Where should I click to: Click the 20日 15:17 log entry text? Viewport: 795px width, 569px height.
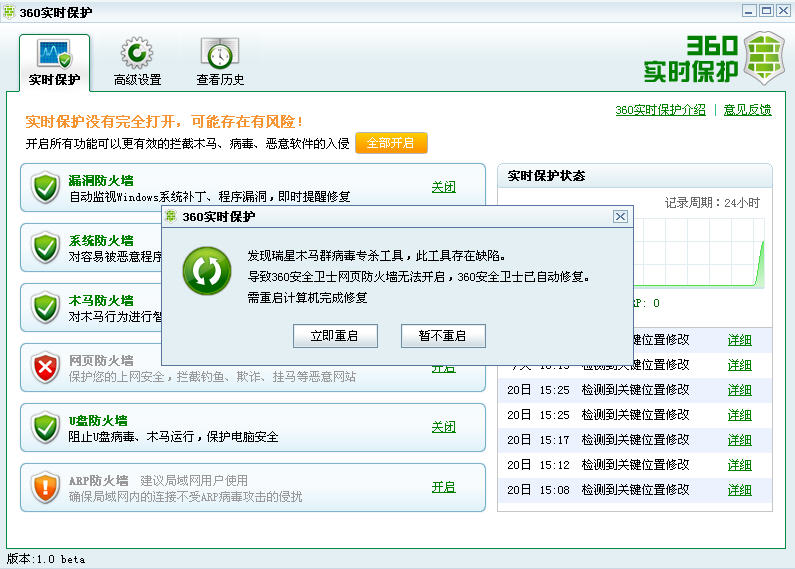[598, 440]
